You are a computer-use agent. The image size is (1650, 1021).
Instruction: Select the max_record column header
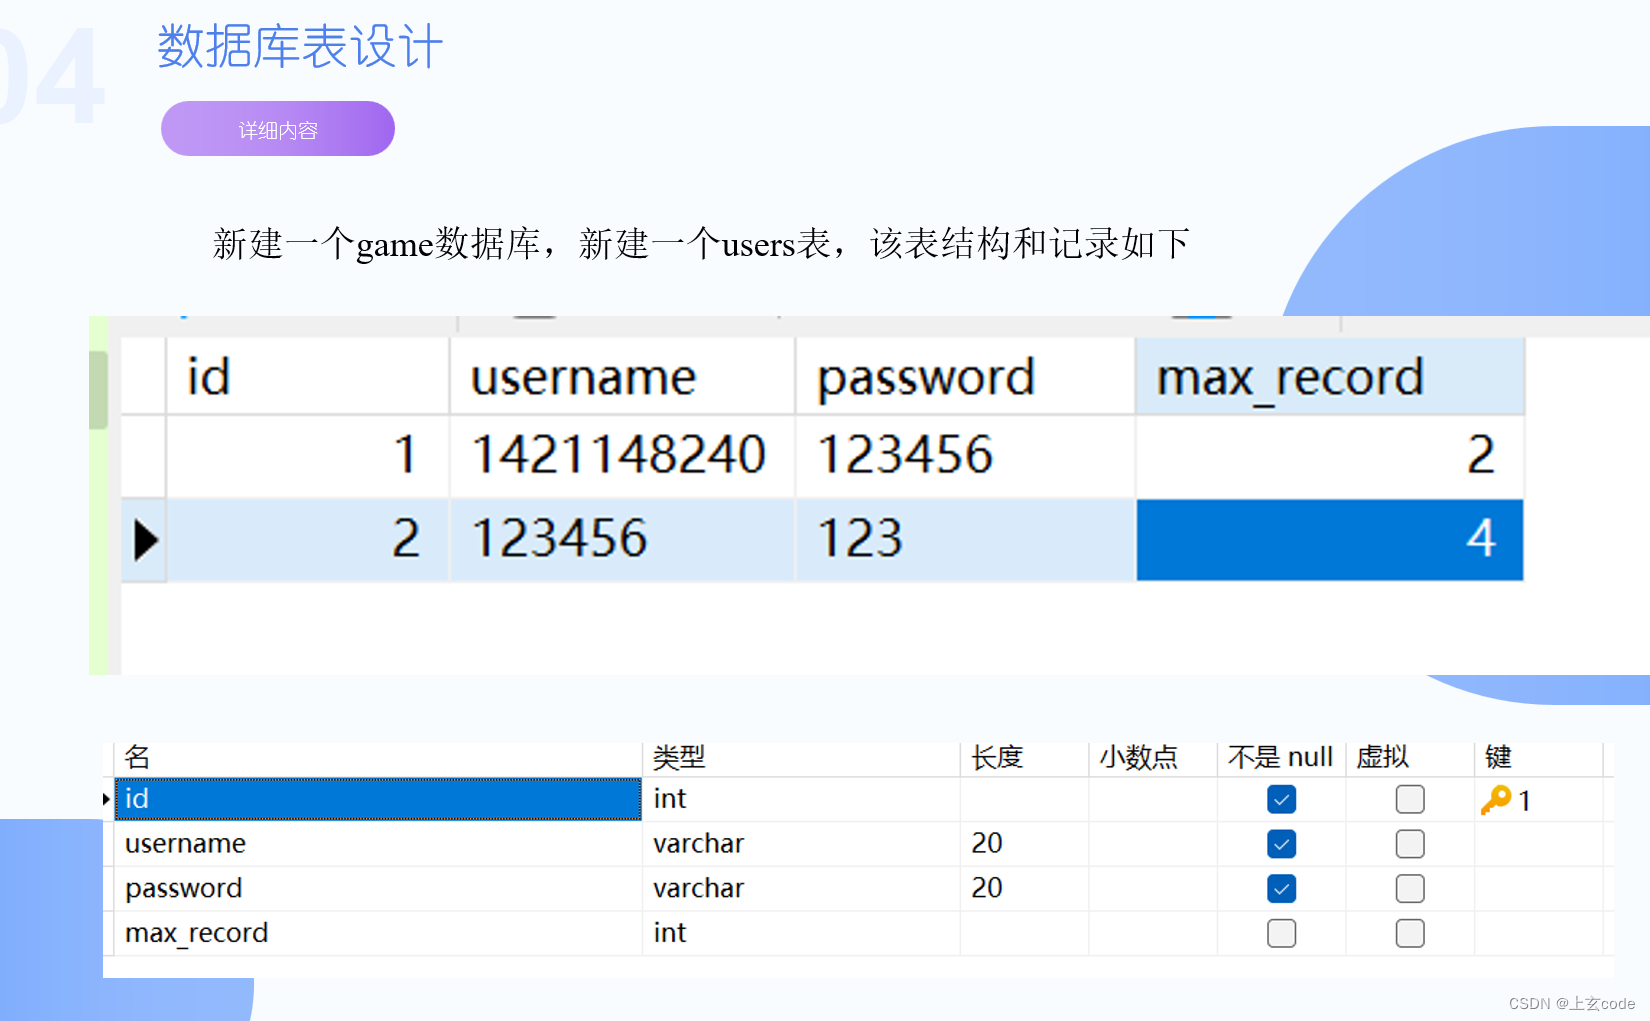click(x=1330, y=377)
